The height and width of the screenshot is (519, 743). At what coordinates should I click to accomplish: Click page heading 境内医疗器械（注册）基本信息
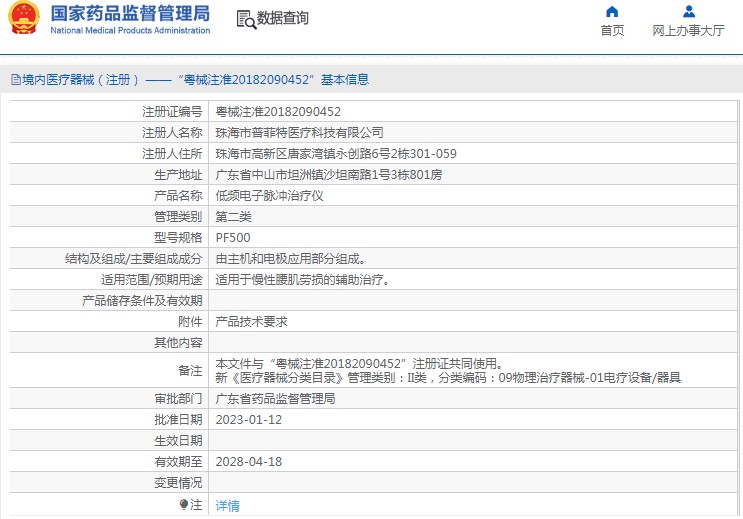pos(195,80)
